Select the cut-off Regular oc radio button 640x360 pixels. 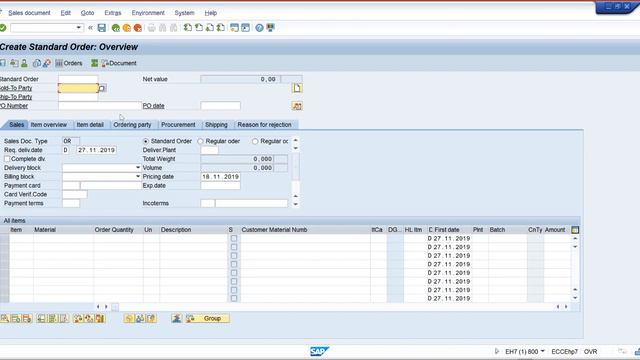tap(255, 141)
